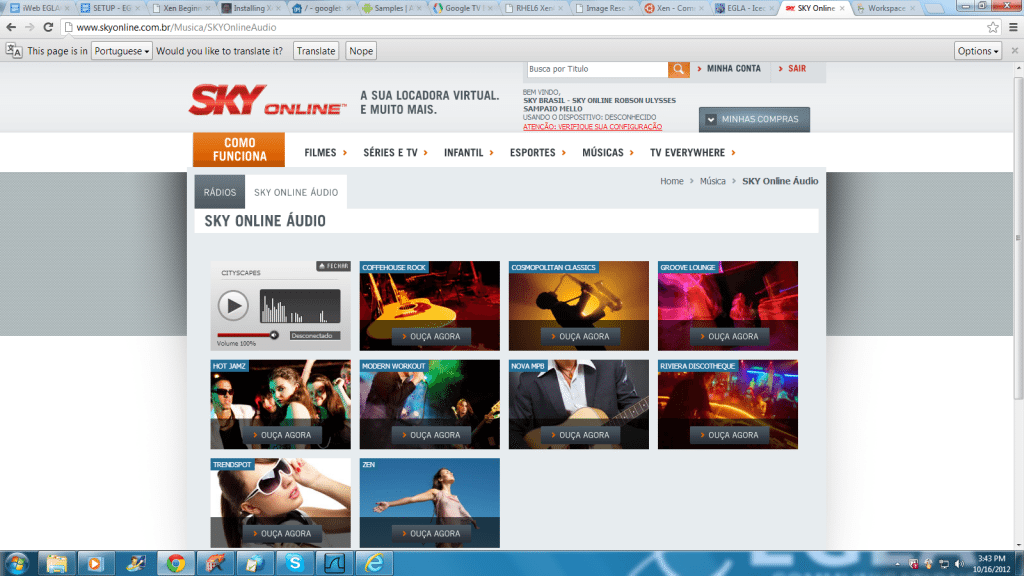
Task: Click the Busca por Título search field
Action: click(596, 69)
